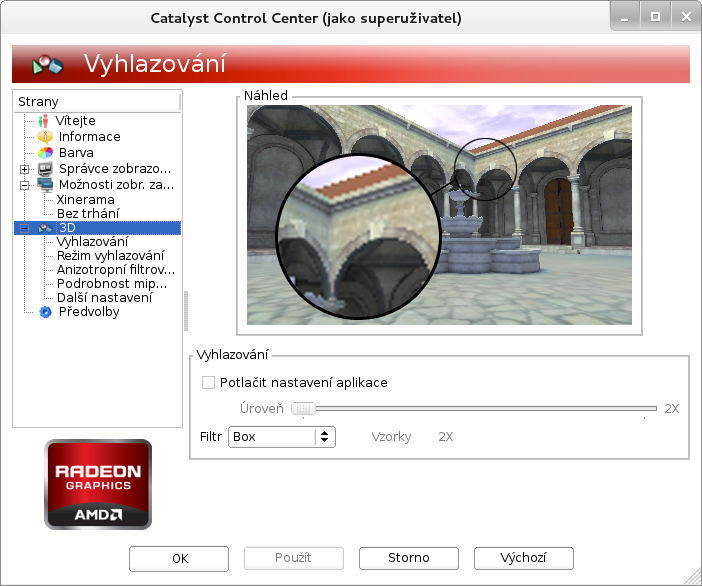Click the Předvolby gear icon
The height and width of the screenshot is (586, 702).
(45, 312)
